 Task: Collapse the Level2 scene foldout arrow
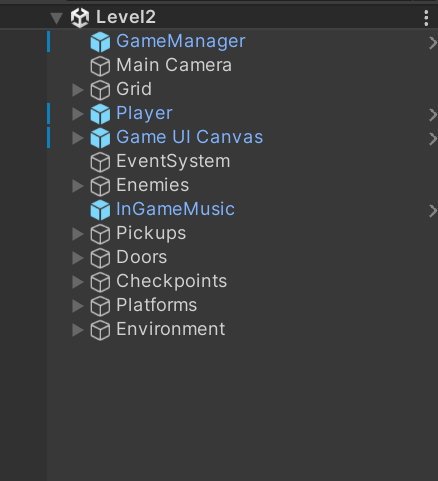pyautogui.click(x=57, y=18)
